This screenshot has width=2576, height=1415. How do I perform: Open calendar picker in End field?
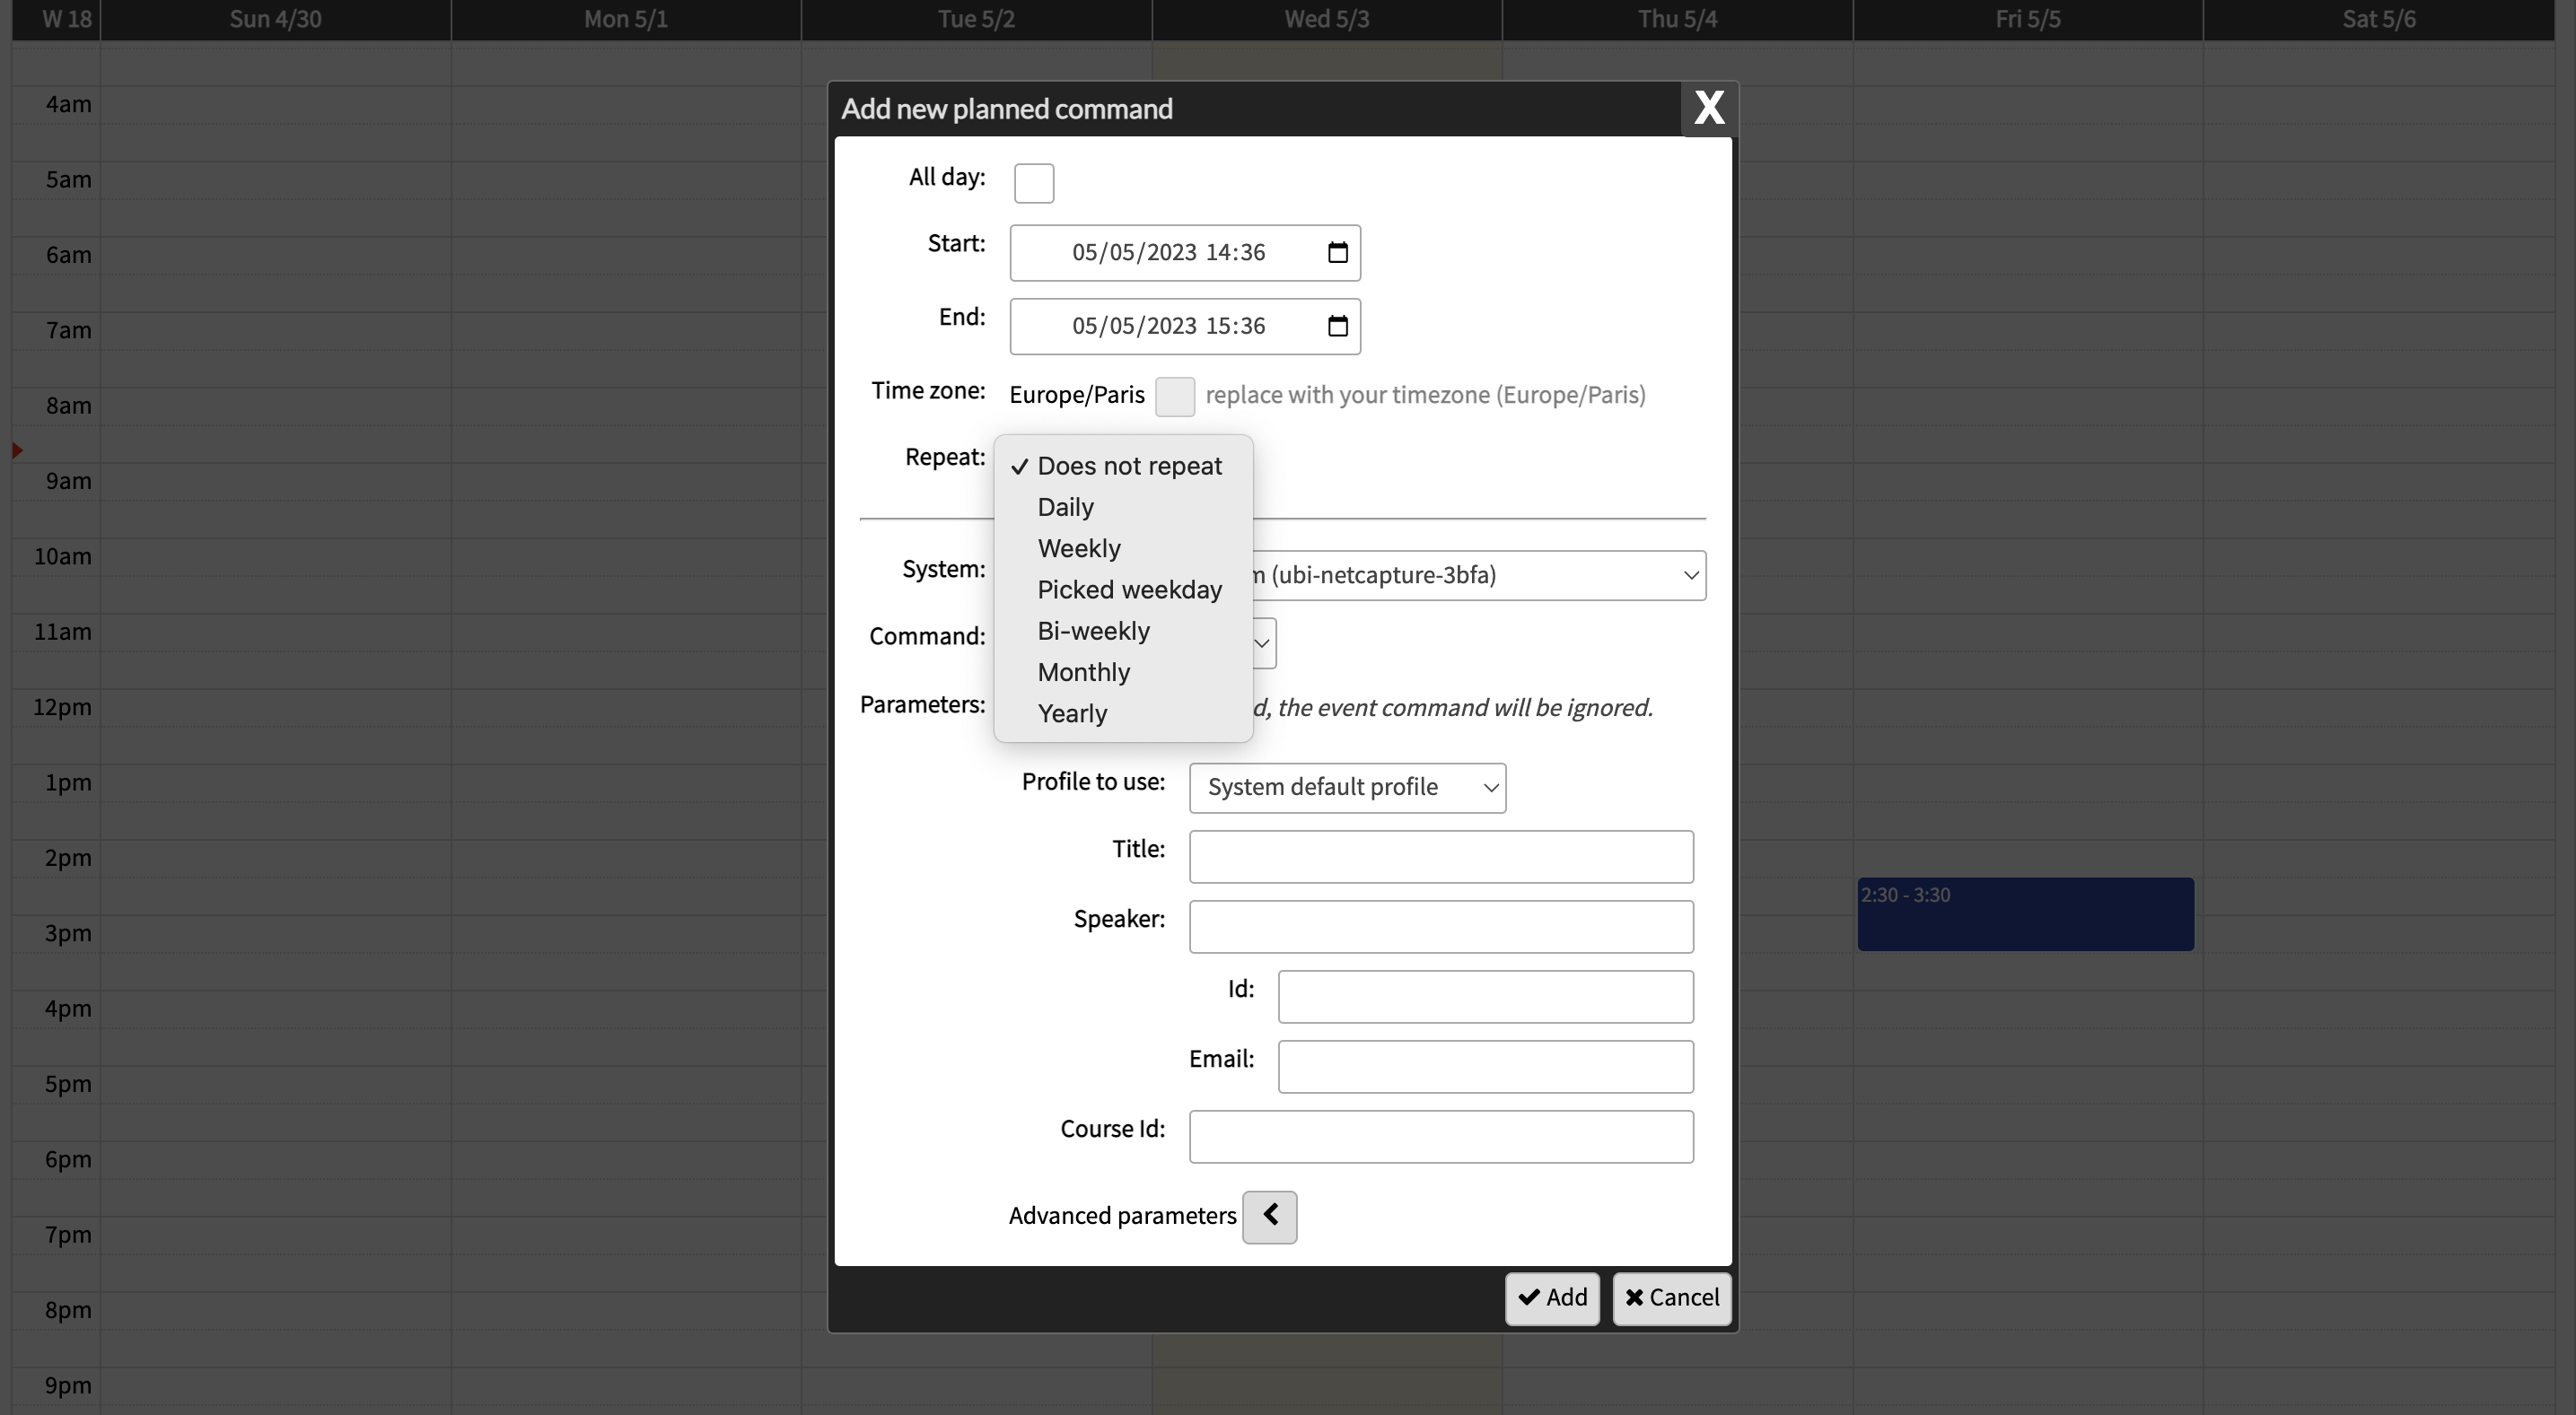point(1337,326)
